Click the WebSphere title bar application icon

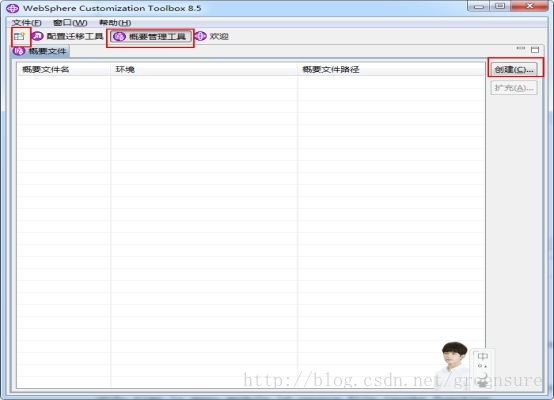pyautogui.click(x=13, y=8)
